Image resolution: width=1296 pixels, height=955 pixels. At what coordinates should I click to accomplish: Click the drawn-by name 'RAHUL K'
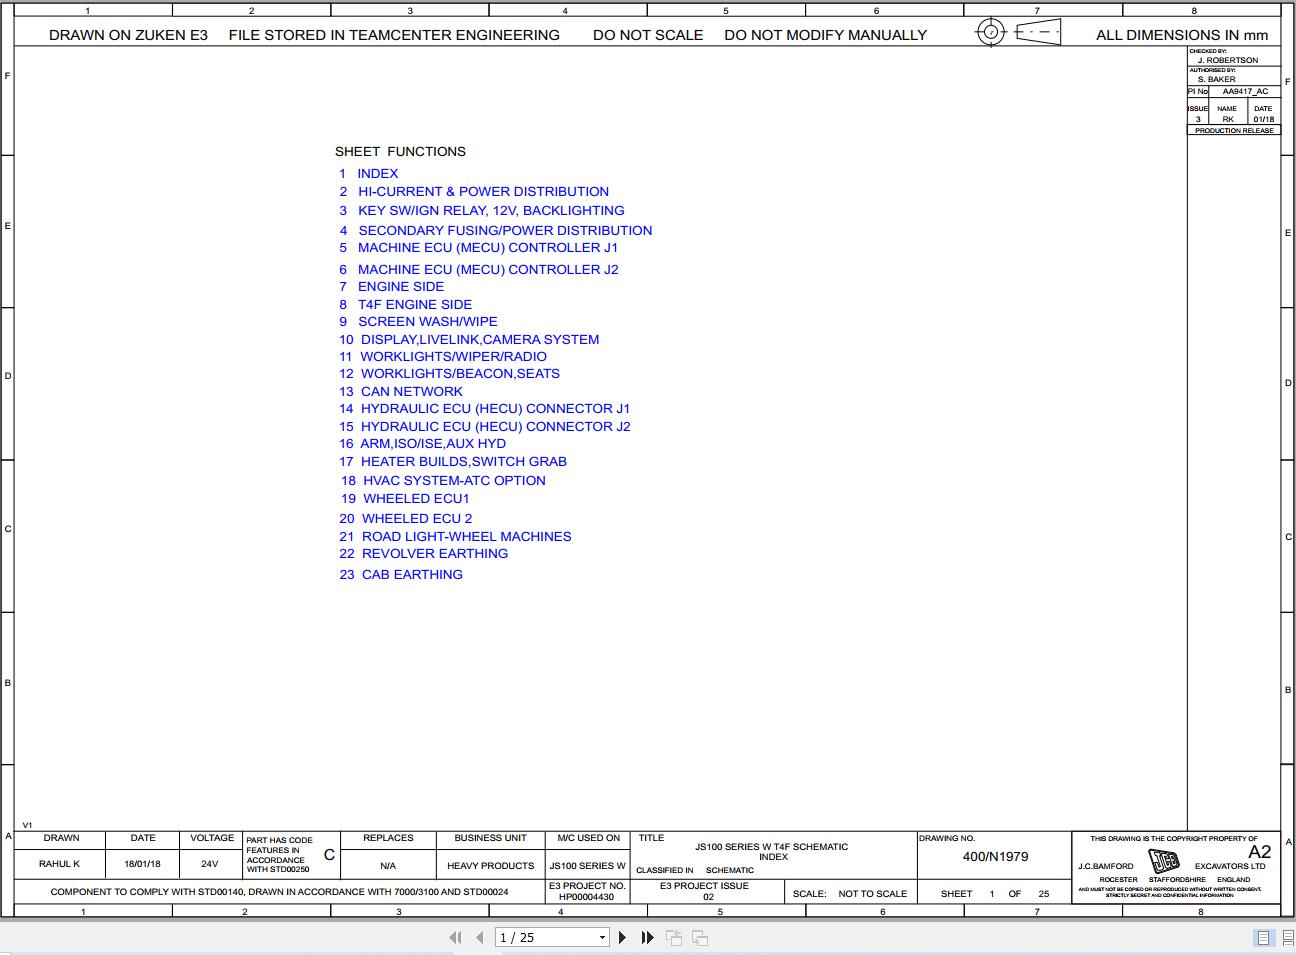coord(59,863)
